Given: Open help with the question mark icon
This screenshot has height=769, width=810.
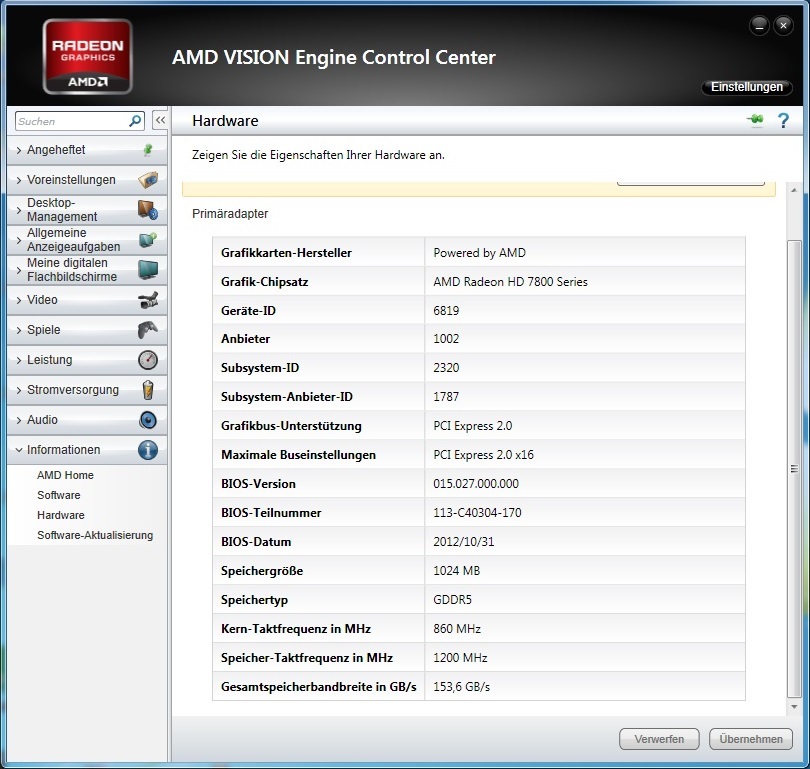Looking at the screenshot, I should point(783,120).
